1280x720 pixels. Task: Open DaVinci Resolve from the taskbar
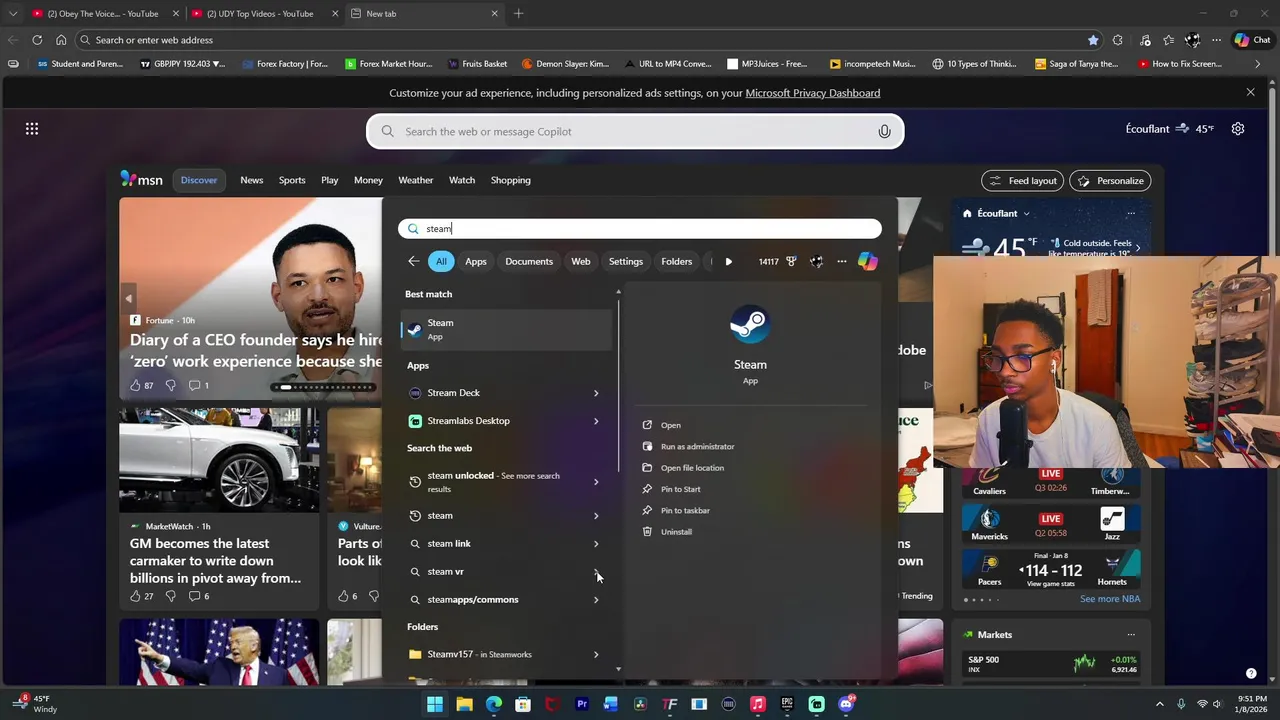click(x=640, y=704)
